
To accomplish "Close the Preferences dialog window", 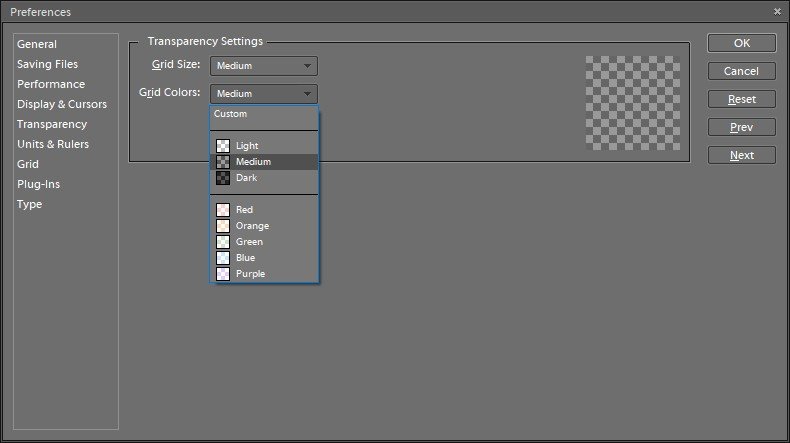I will 777,12.
